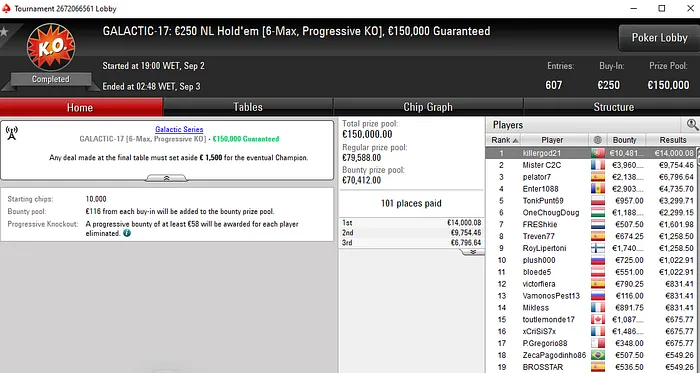
Task: Select player OneChougDoug in the list
Action: pyautogui.click(x=551, y=212)
